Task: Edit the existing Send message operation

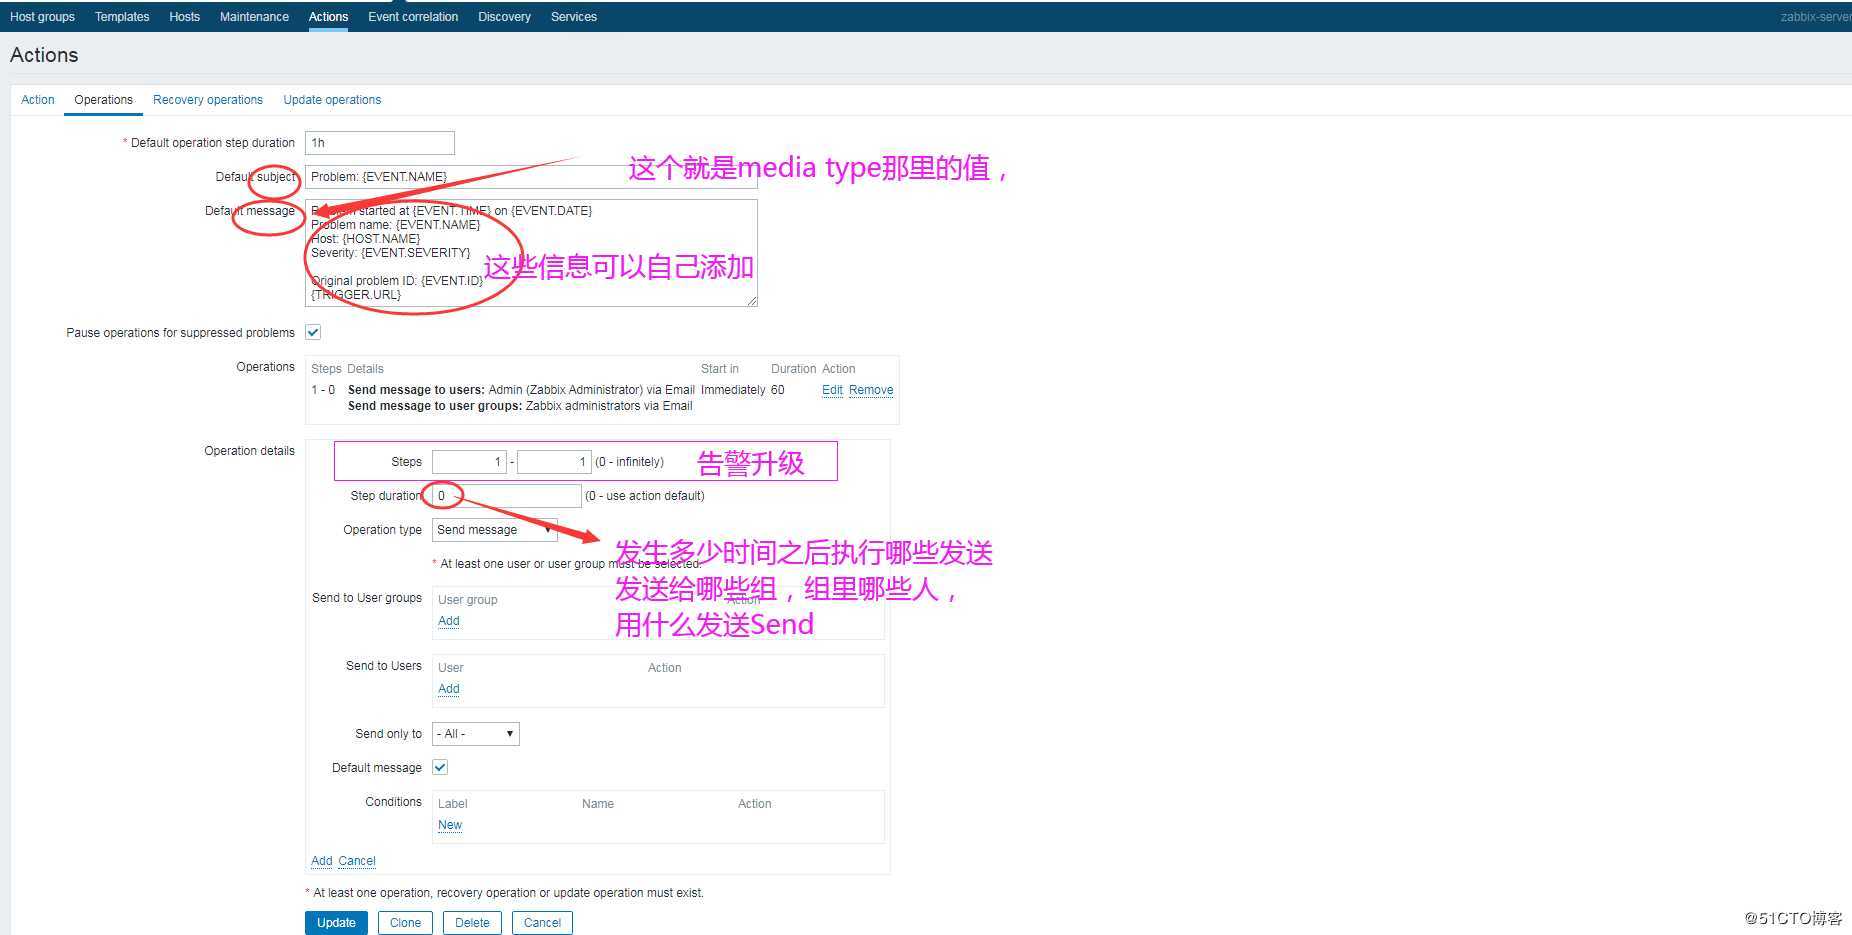Action: pos(832,390)
